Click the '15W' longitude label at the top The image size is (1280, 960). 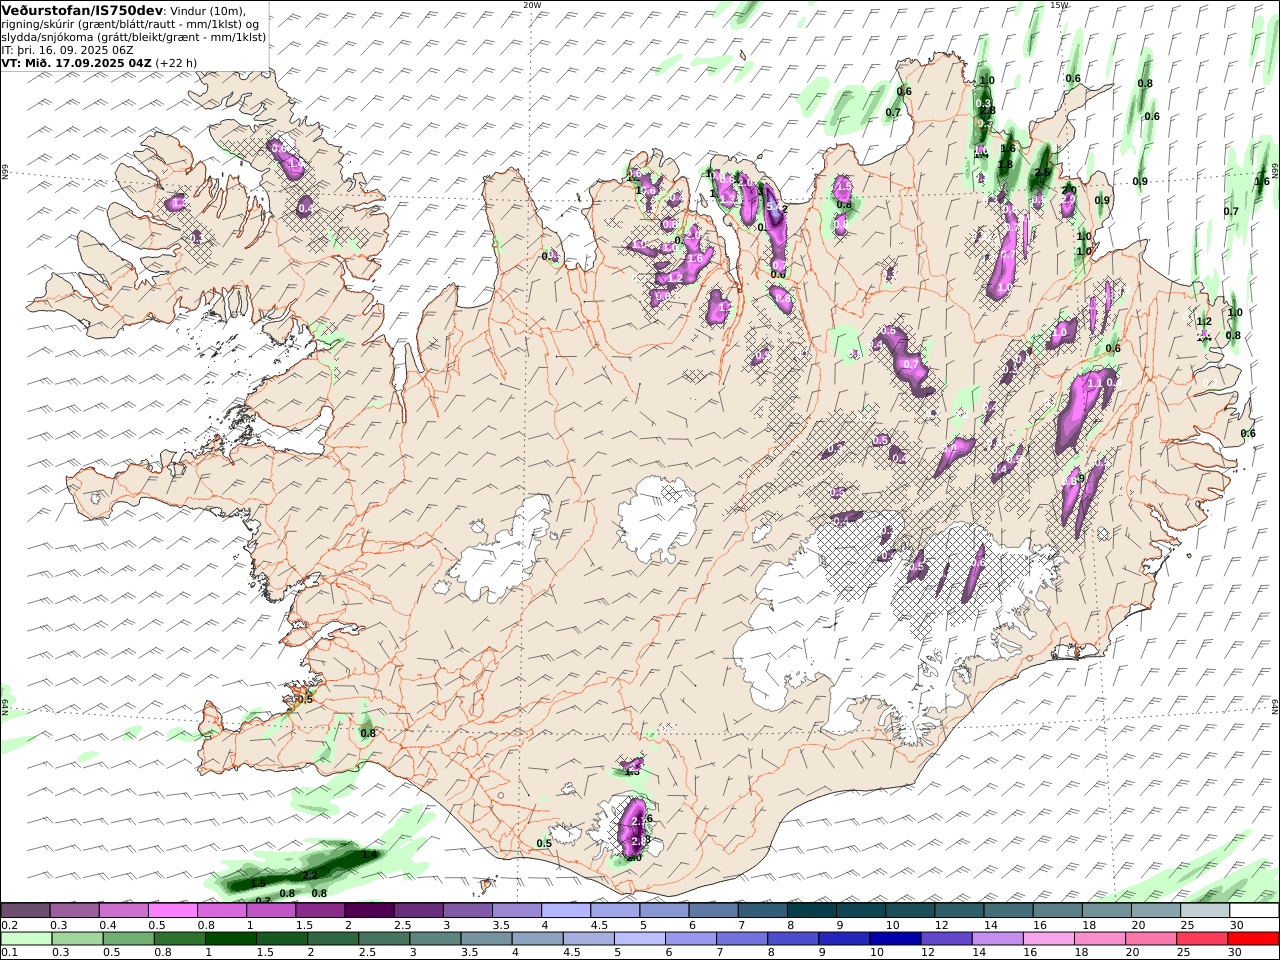point(1059,5)
